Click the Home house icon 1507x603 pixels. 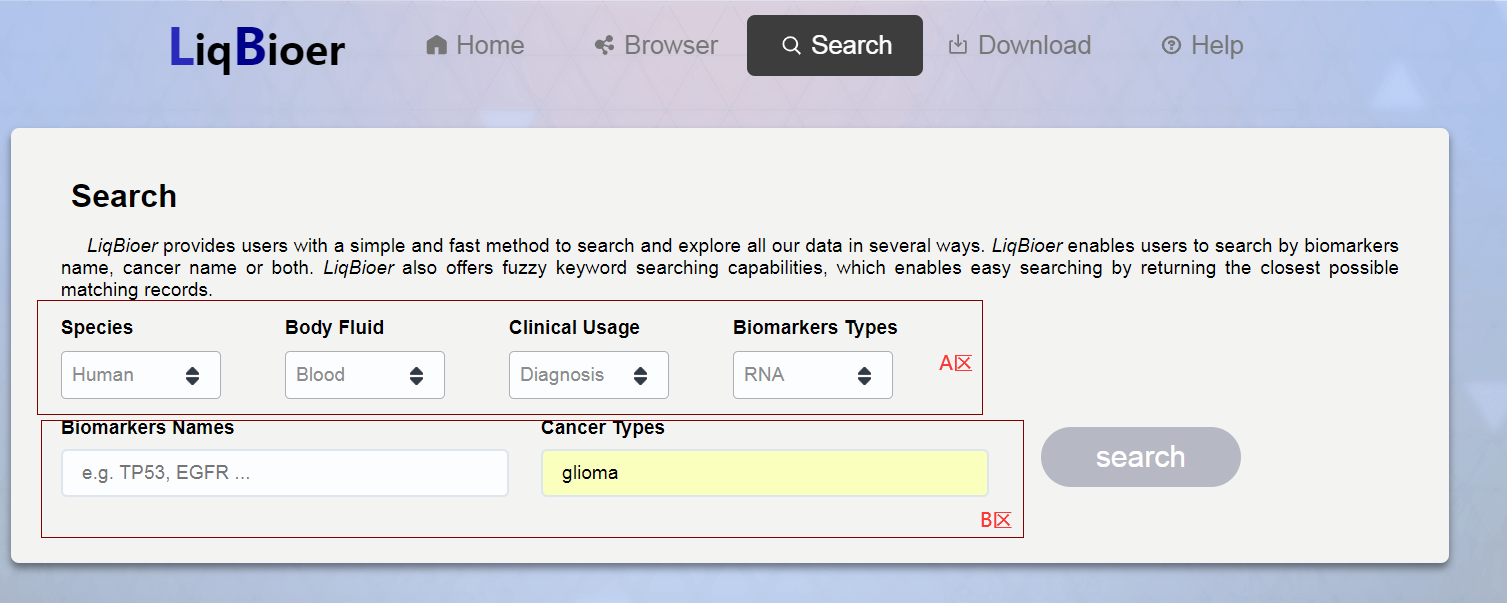(x=436, y=45)
